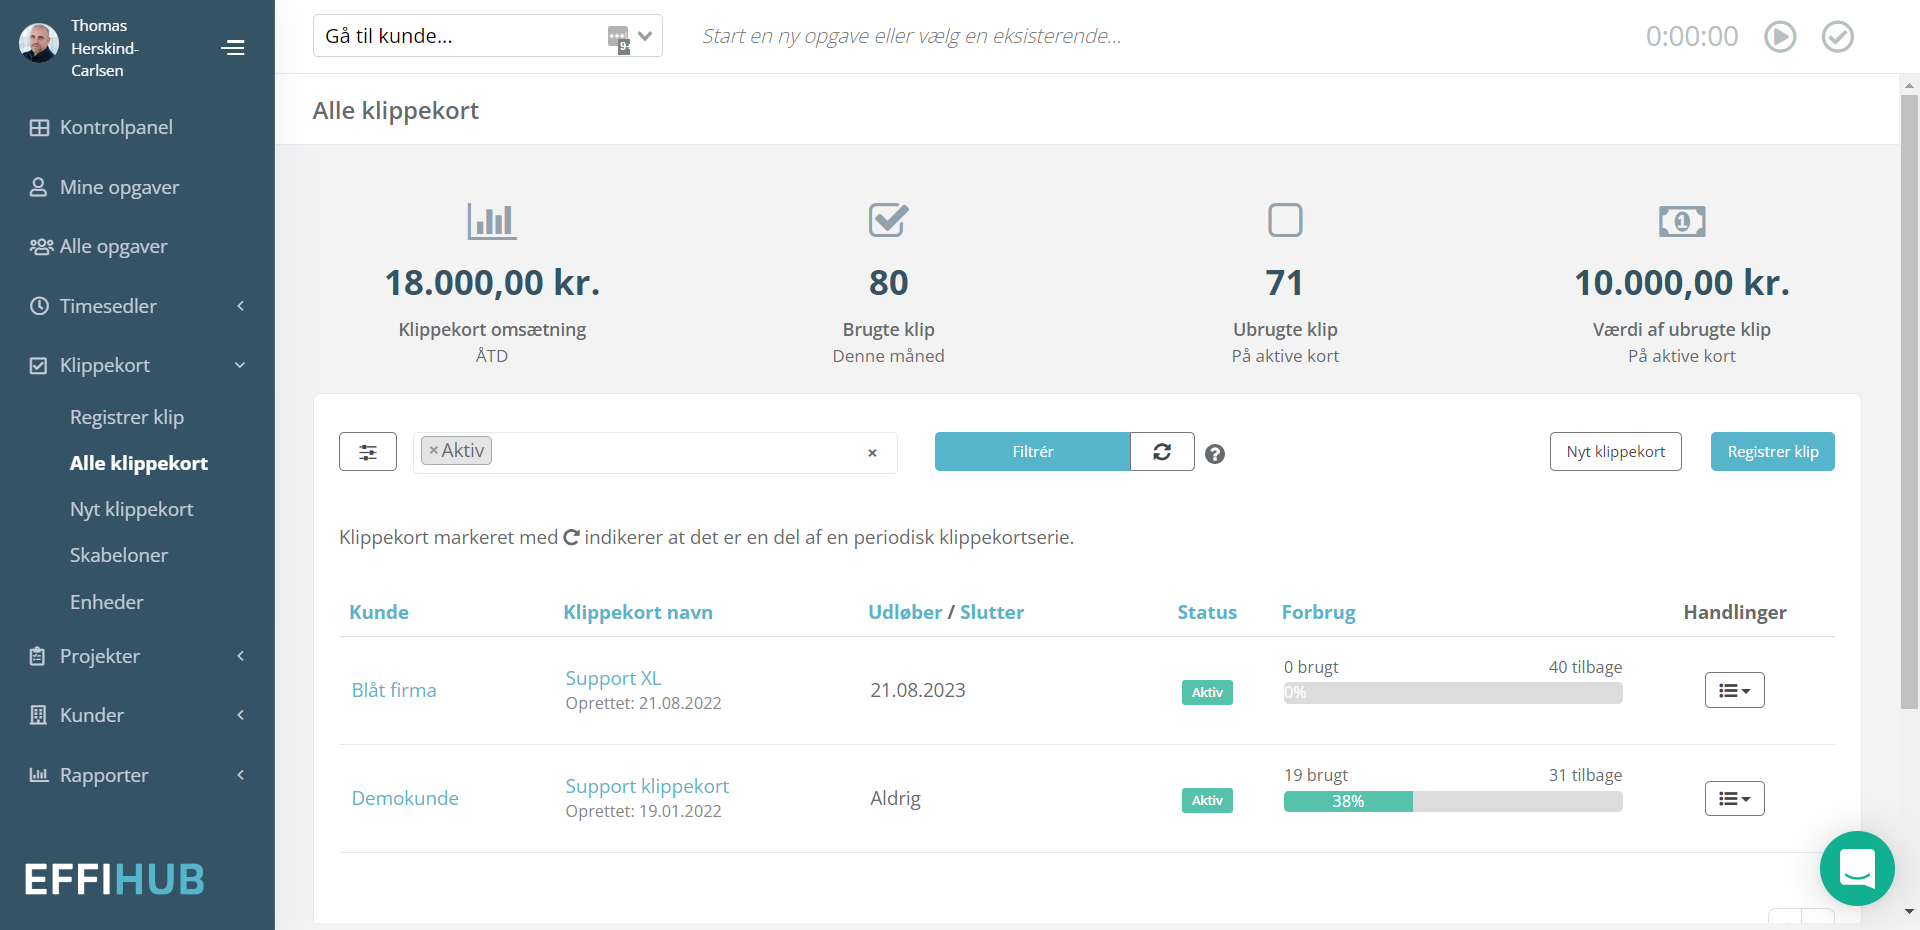Click Thomas Herskind-Carlsen profile avatar
This screenshot has width=1920, height=930.
[39, 43]
